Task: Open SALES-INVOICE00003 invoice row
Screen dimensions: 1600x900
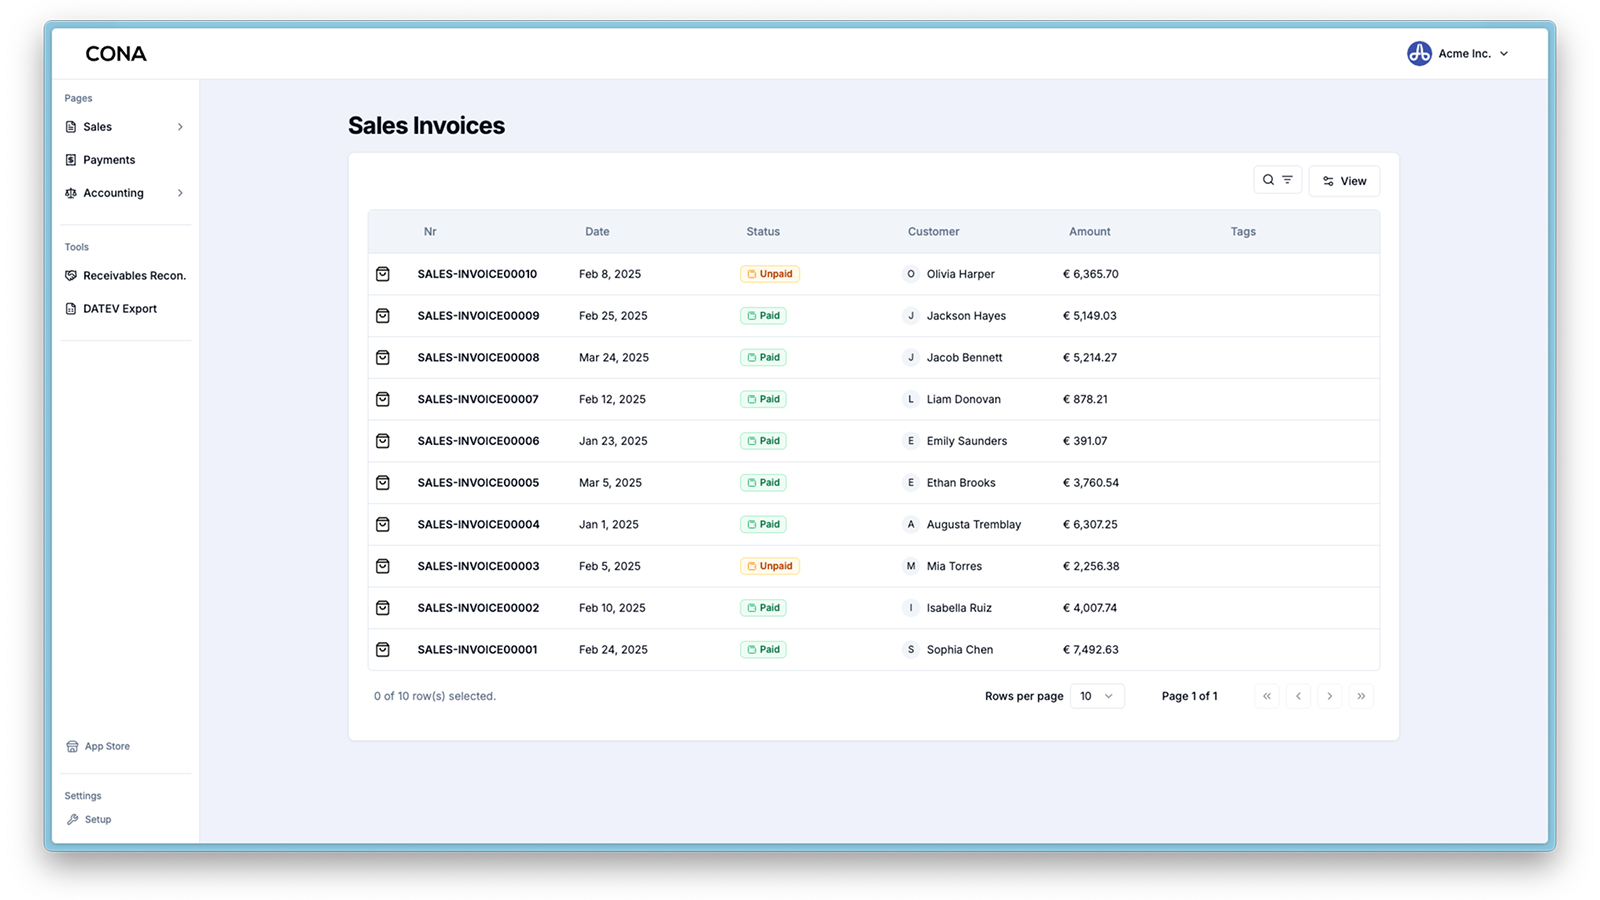Action: point(874,566)
